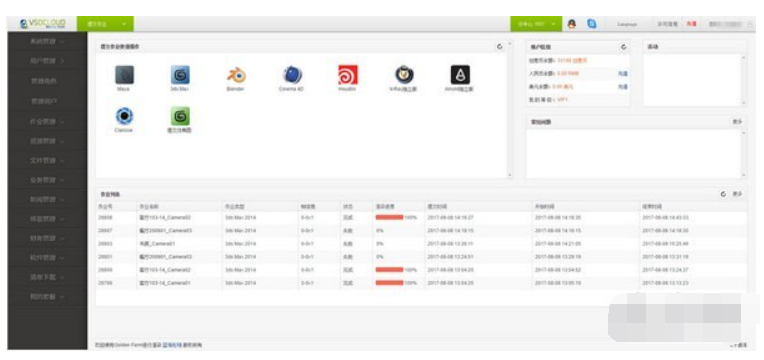Viewport: 764px width, 360px height.
Task: Open the Clarisse submission icon
Action: tap(124, 116)
